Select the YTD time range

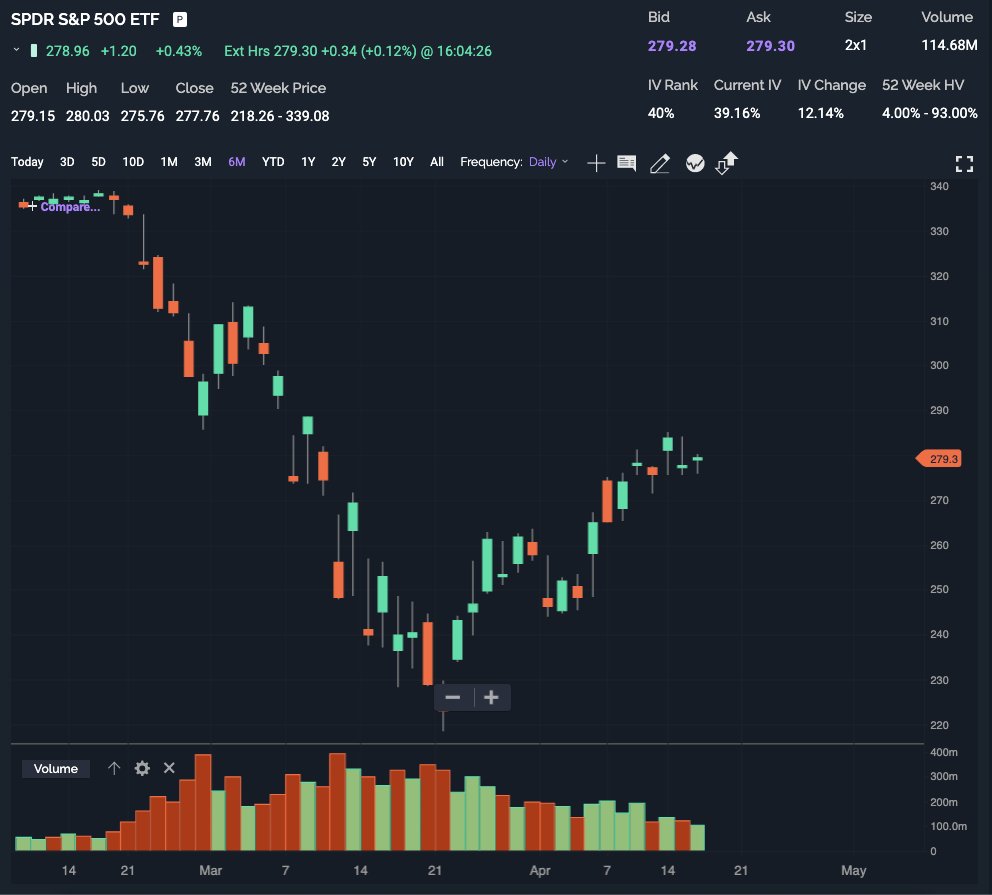click(x=273, y=162)
